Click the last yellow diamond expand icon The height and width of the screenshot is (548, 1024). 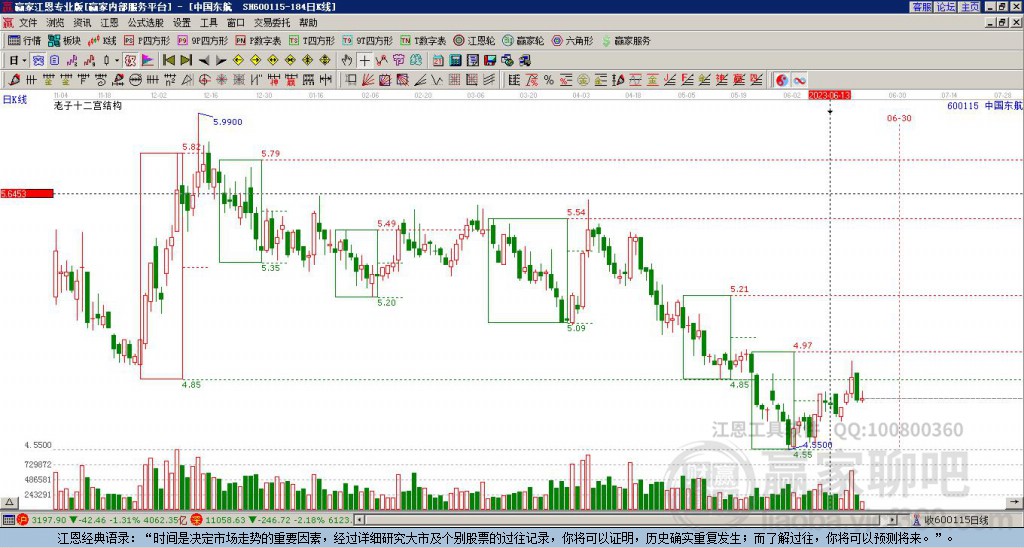tap(325, 61)
